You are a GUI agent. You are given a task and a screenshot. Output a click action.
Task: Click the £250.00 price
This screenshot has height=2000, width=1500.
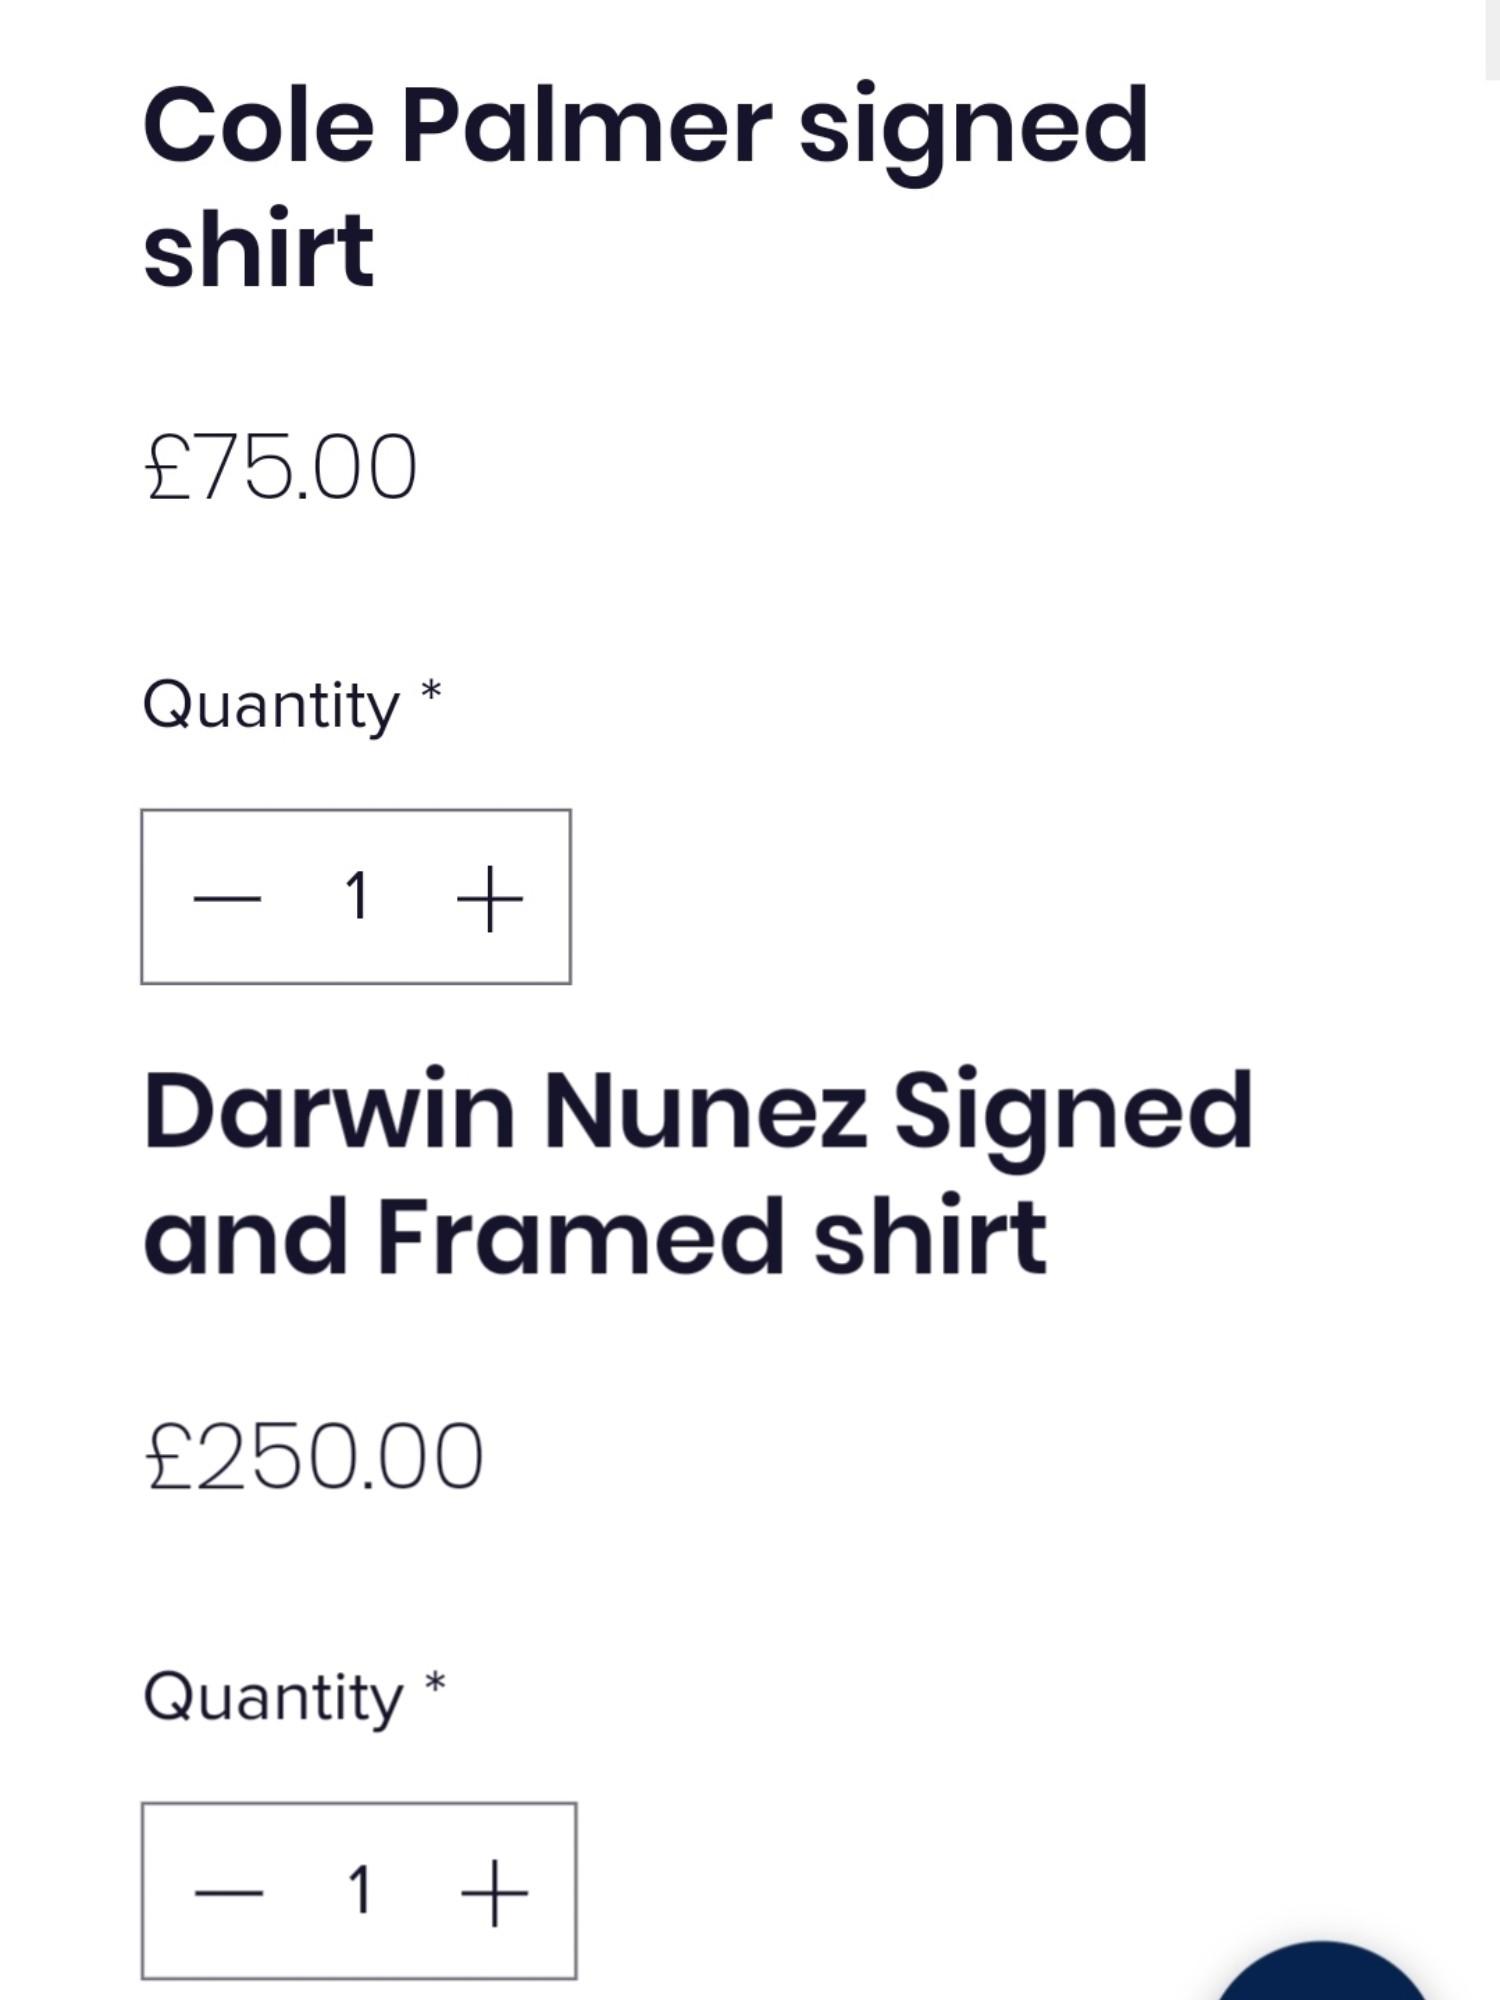coord(314,1457)
